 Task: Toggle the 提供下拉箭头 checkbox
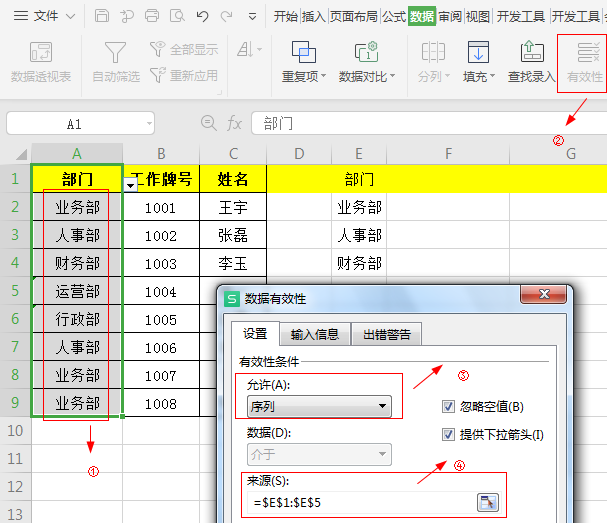[x=449, y=435]
